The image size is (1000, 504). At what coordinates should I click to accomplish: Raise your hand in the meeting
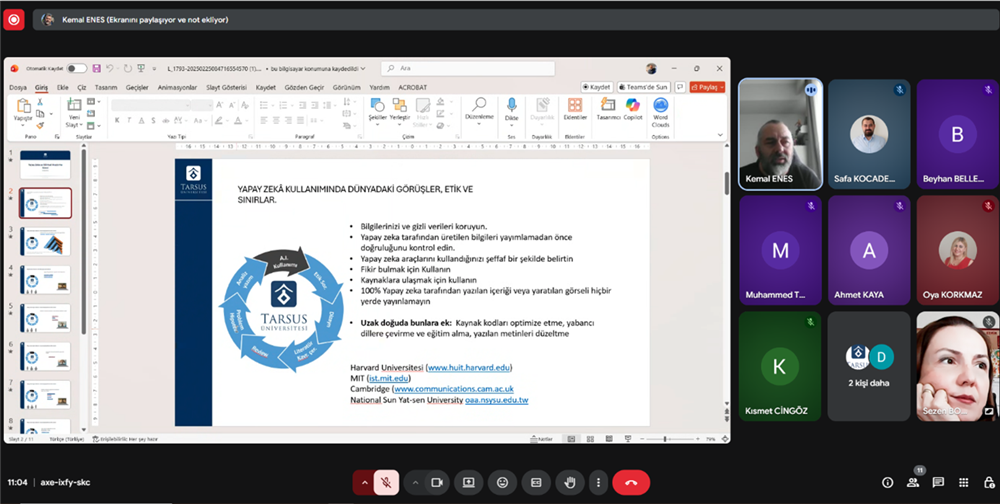(x=569, y=482)
